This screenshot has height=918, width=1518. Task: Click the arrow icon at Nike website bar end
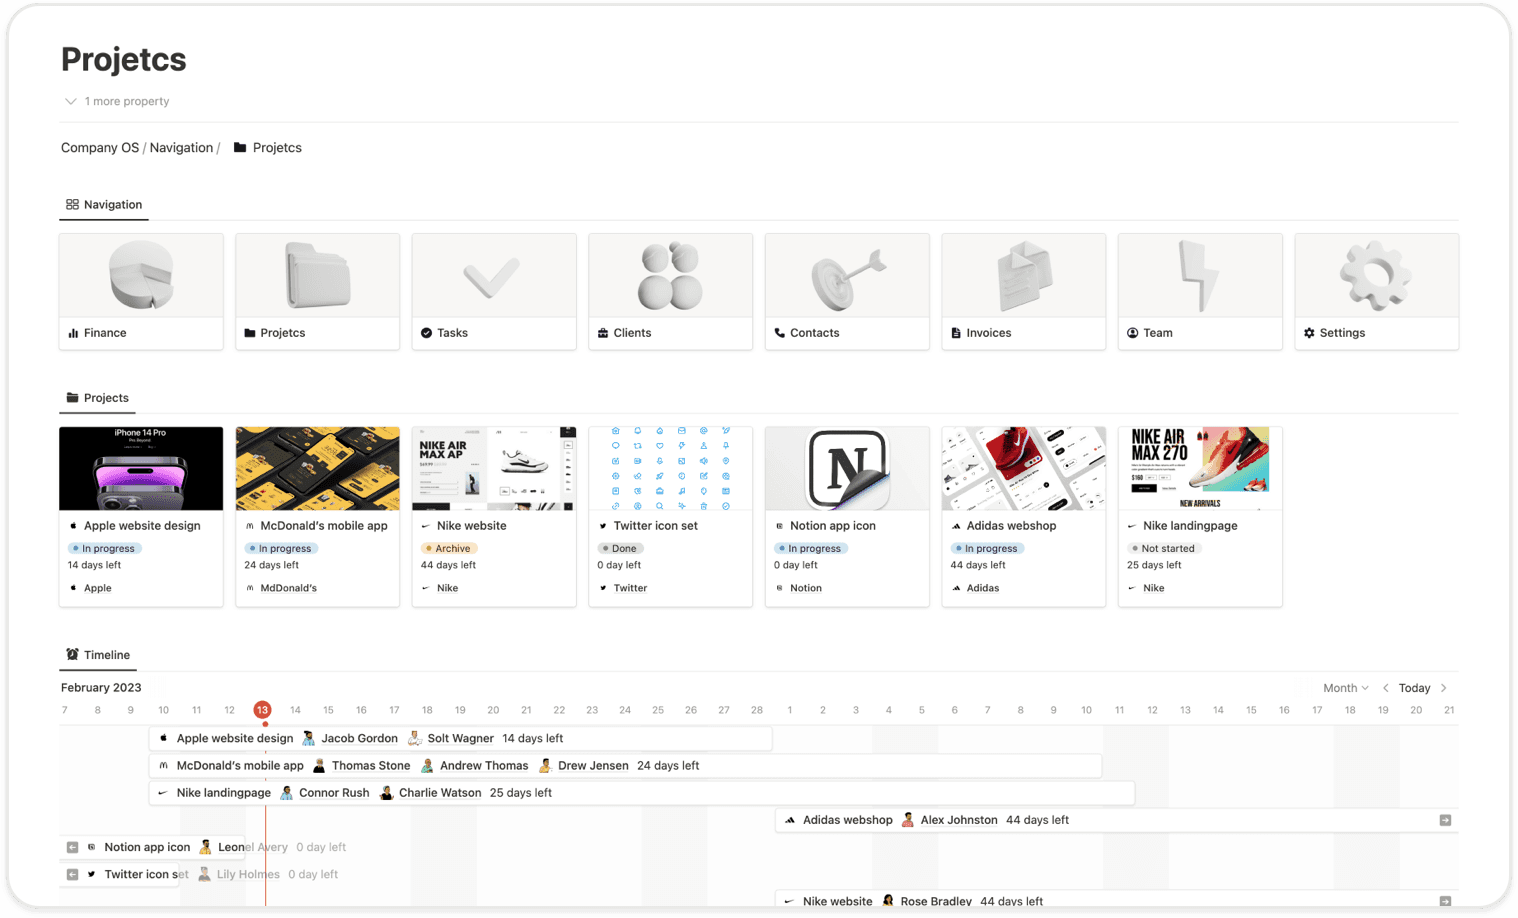pyautogui.click(x=1445, y=901)
